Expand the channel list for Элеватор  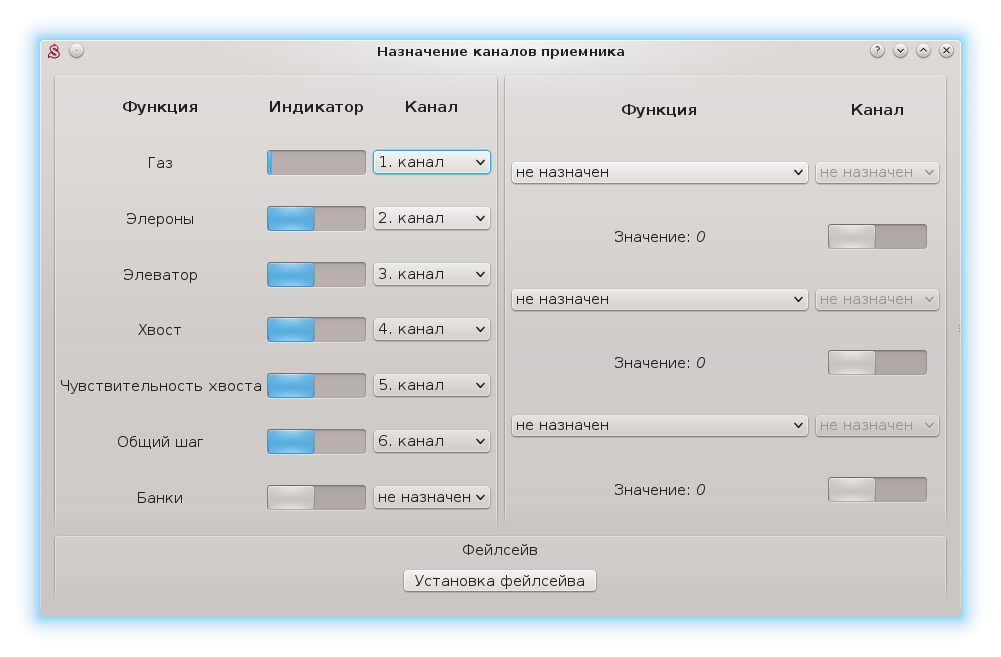pyautogui.click(x=431, y=274)
